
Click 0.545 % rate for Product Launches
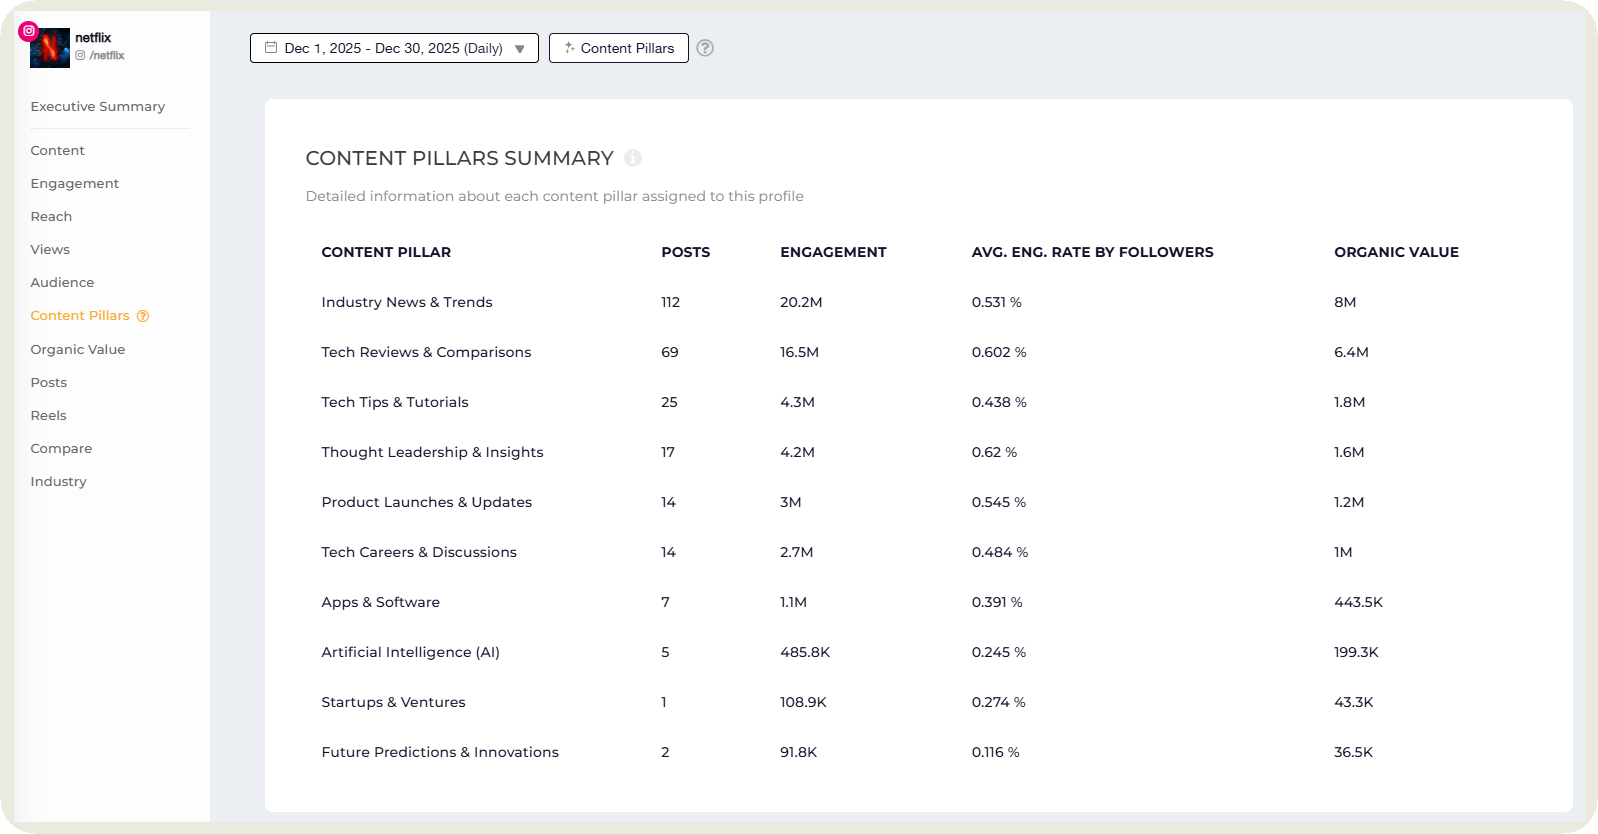click(x=999, y=502)
